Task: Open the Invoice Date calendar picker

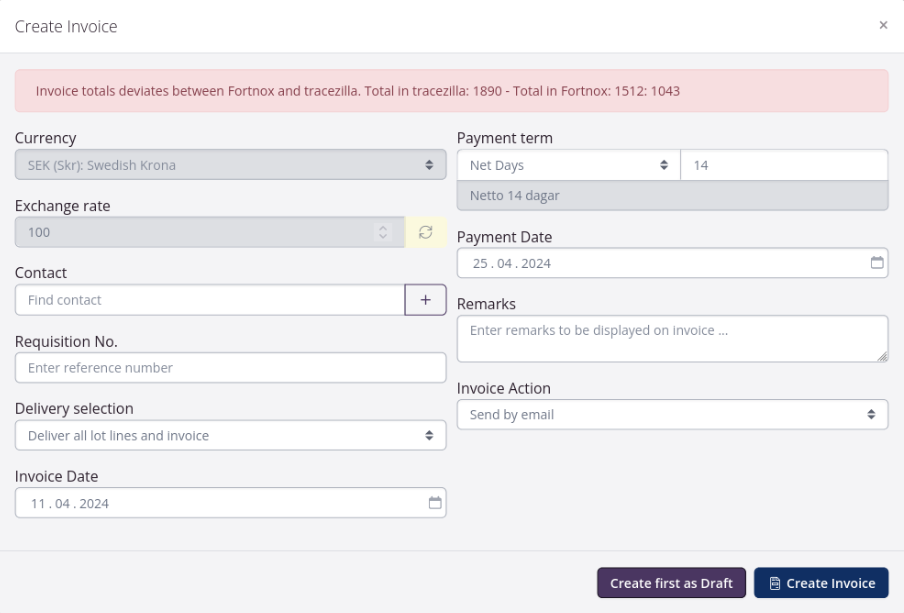Action: tap(434, 503)
